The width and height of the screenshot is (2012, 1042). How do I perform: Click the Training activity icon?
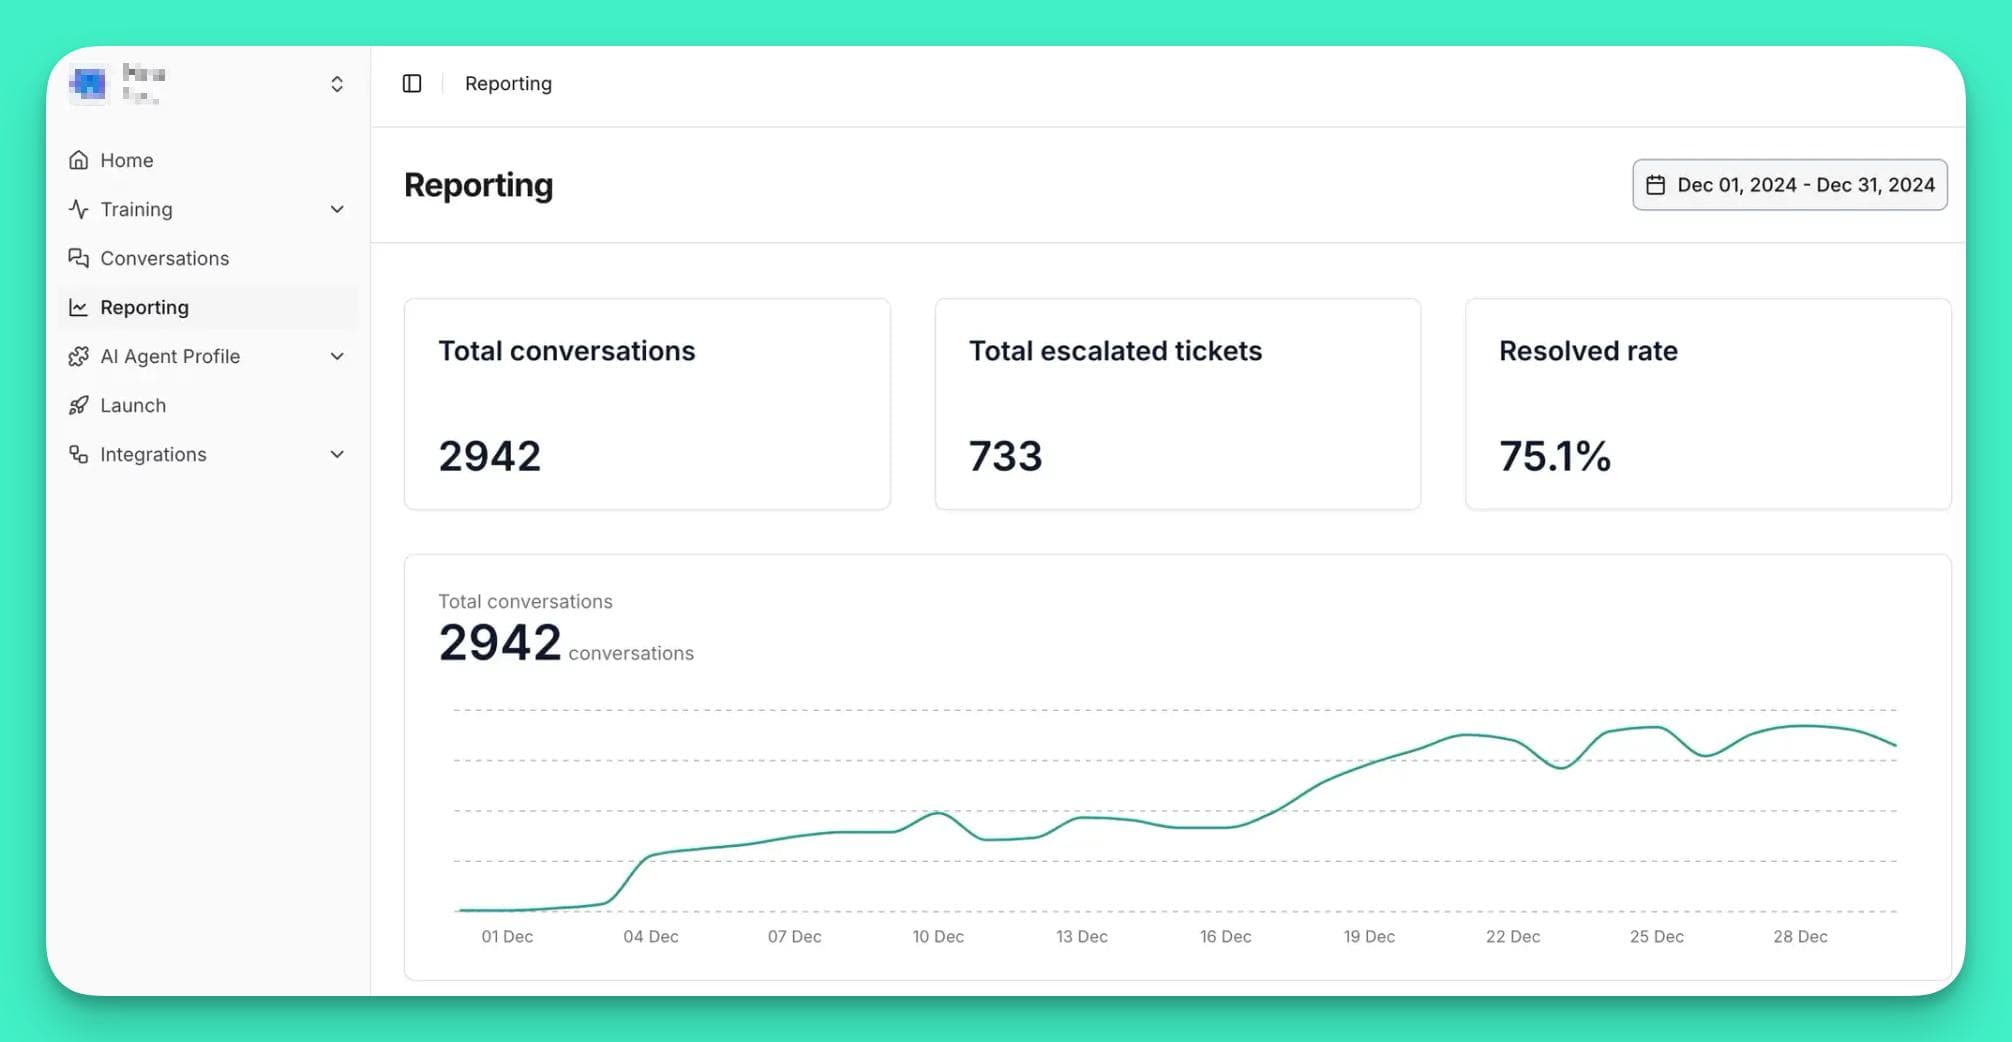tap(79, 209)
